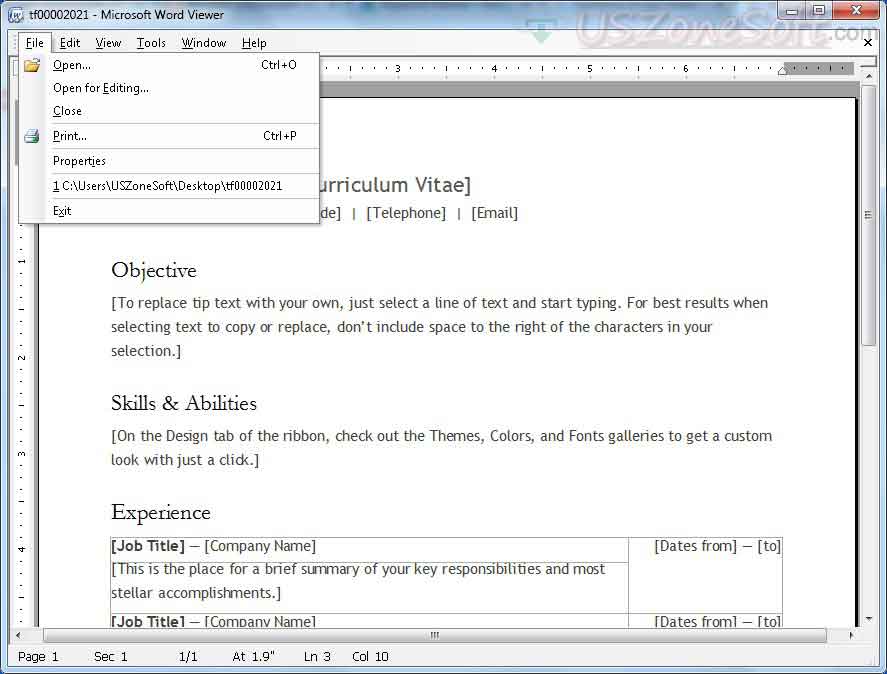Screen dimensions: 887x674
Task: Close the Word Viewer window
Action: pos(856,10)
